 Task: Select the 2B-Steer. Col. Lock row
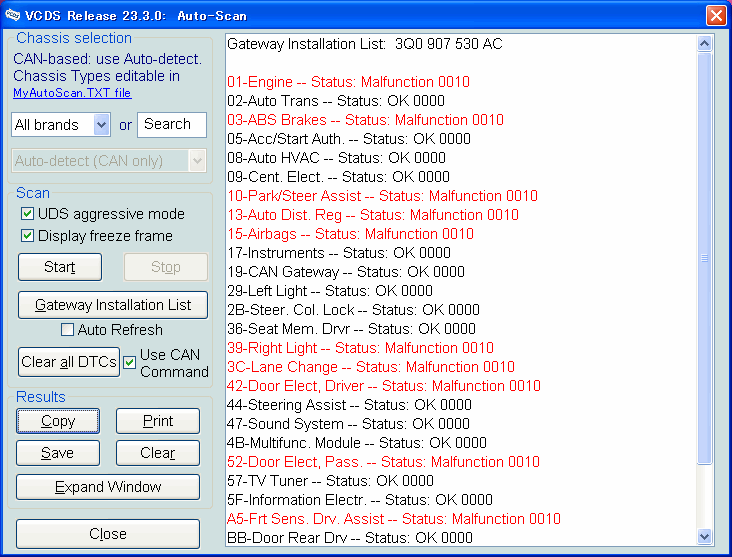pos(353,310)
